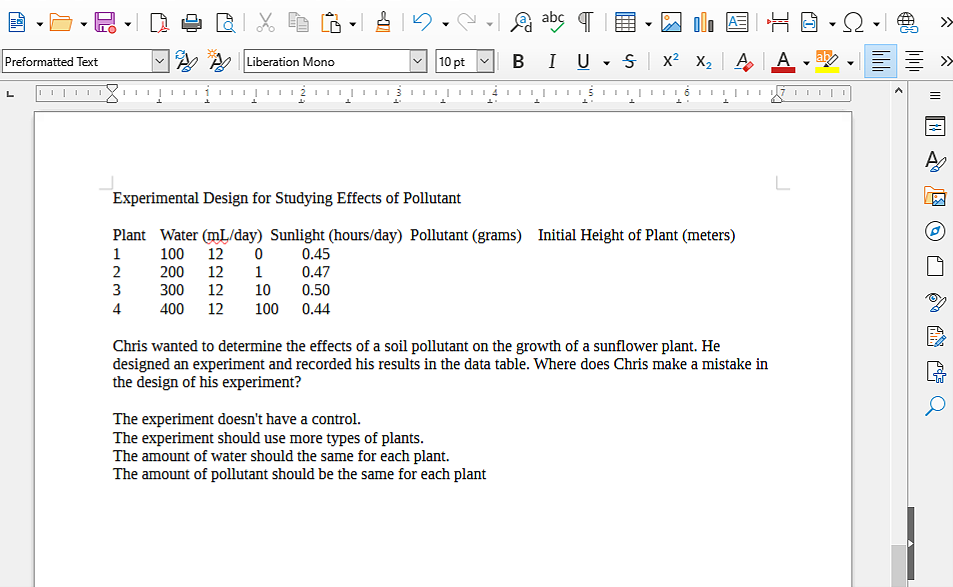This screenshot has width=953, height=587.
Task: Toggle formatting marks pilcrow
Action: pos(585,23)
